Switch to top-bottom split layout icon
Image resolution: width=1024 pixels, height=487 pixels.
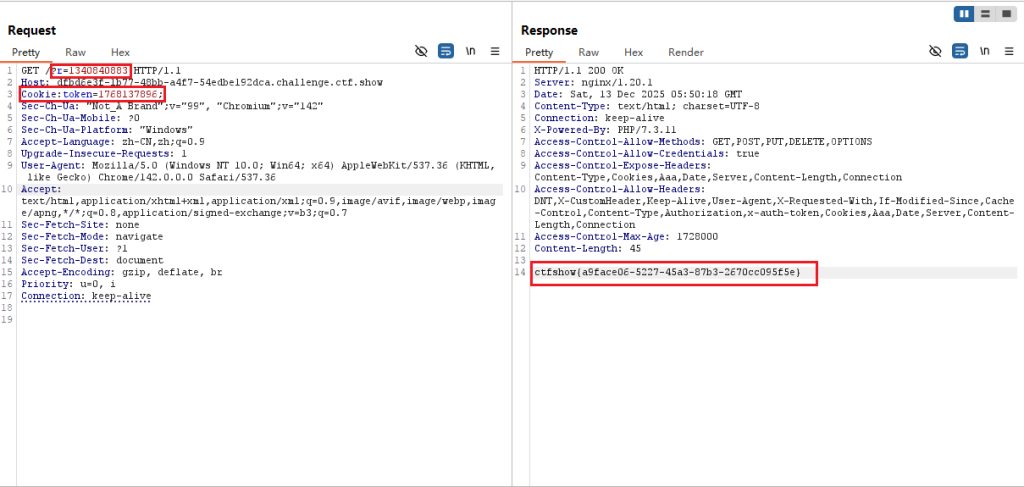point(986,14)
